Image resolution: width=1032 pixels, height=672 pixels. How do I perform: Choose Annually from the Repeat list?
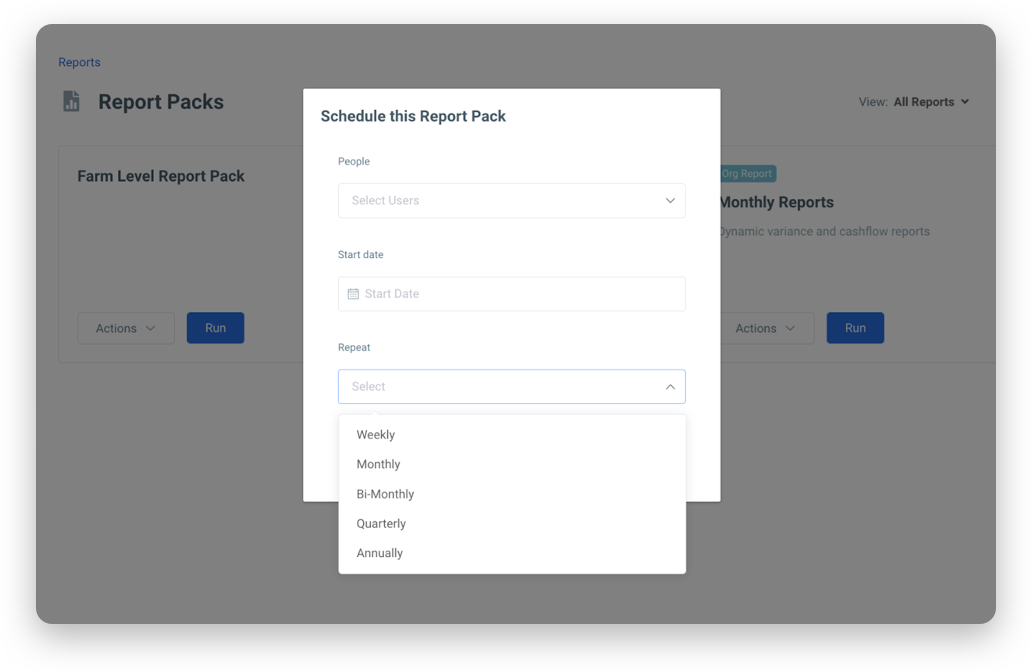pyautogui.click(x=511, y=553)
